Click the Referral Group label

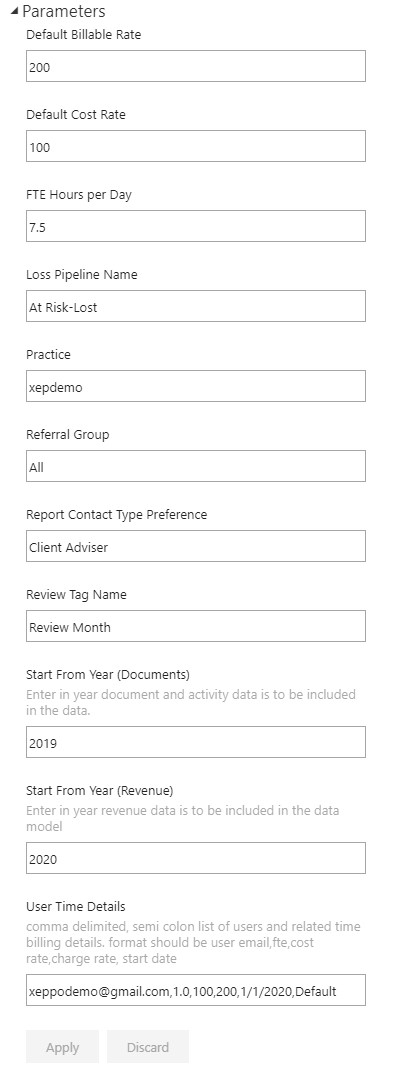click(68, 434)
